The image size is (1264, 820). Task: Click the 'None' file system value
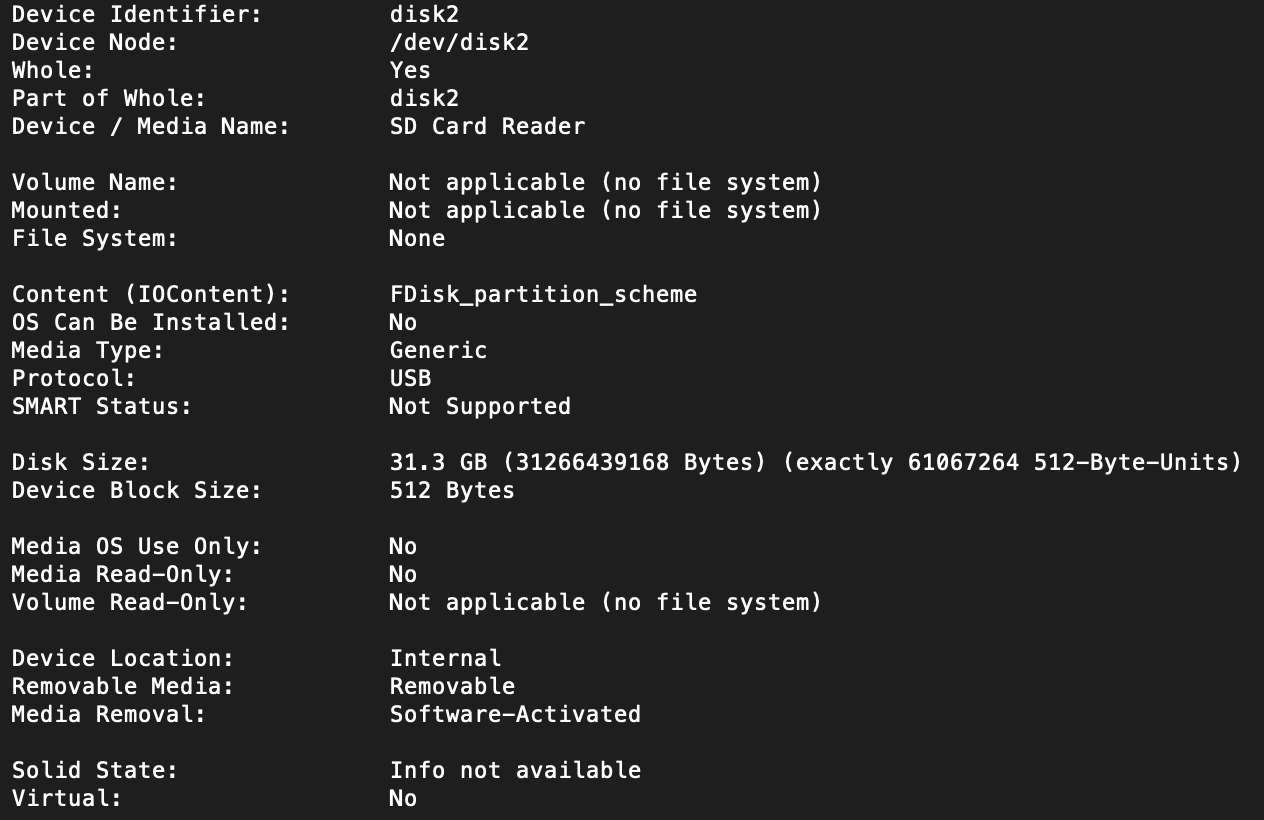pyautogui.click(x=417, y=239)
